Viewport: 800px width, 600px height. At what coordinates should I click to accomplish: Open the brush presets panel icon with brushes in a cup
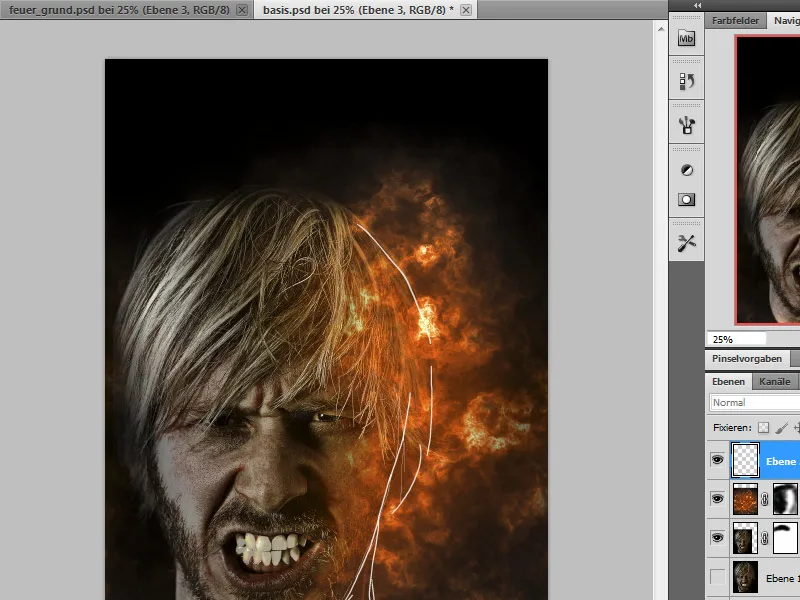(686, 125)
